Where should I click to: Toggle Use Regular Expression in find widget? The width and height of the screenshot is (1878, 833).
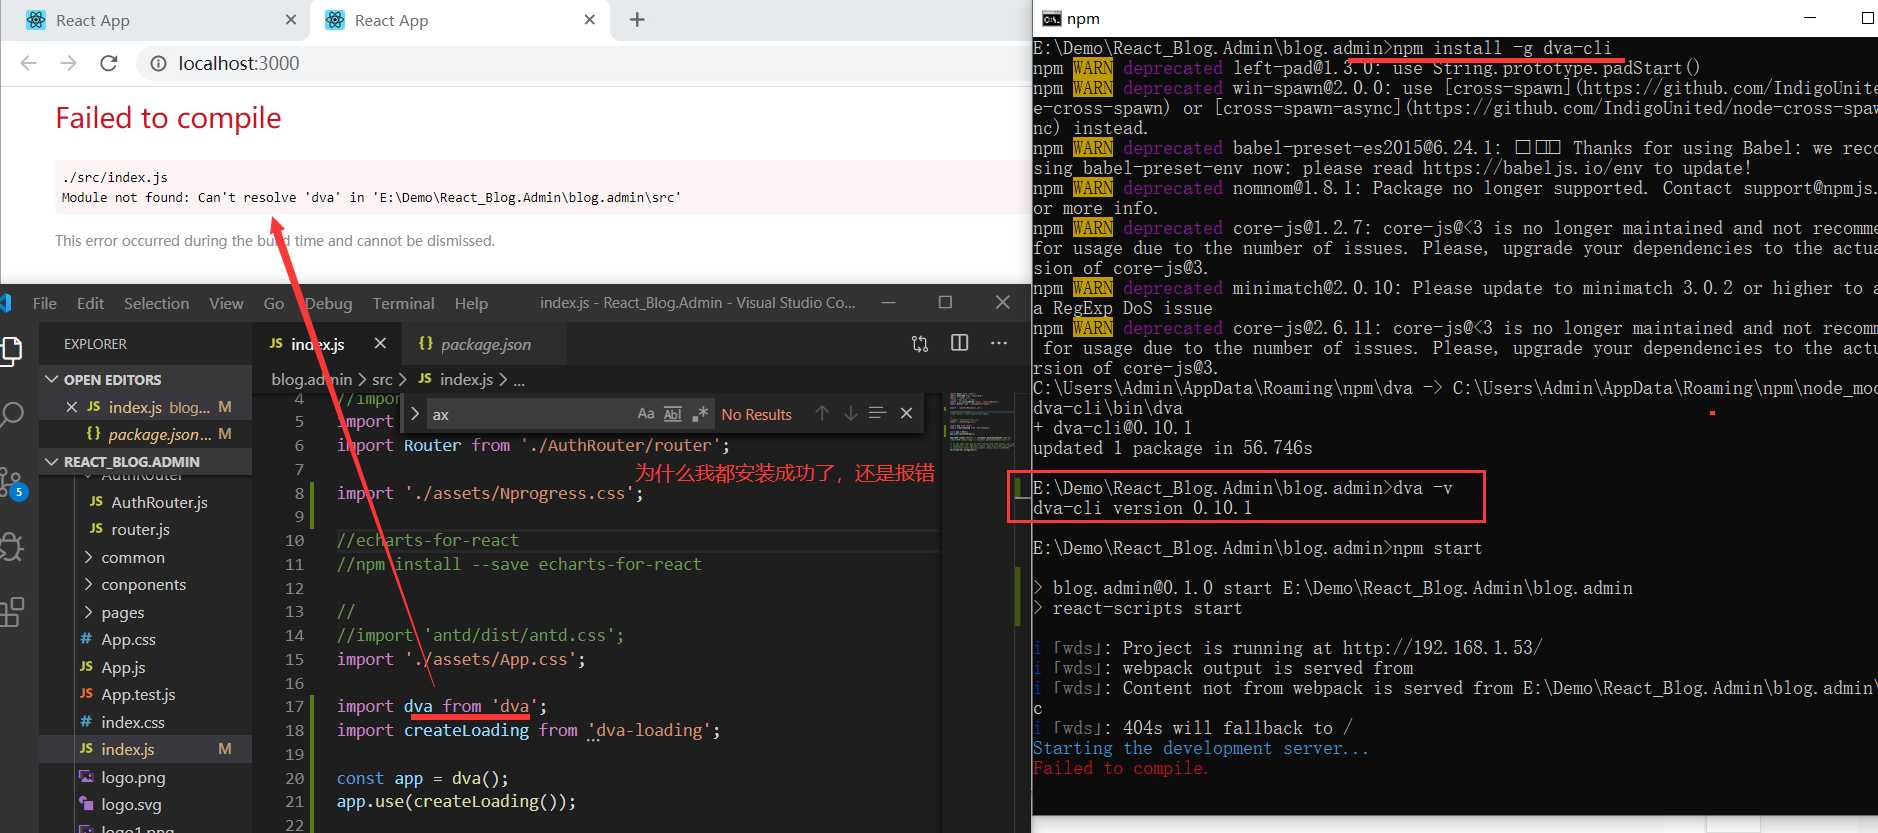pyautogui.click(x=700, y=414)
